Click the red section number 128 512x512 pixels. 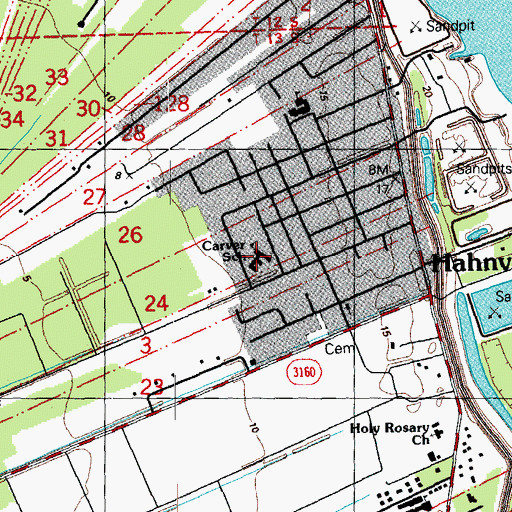[x=172, y=103]
